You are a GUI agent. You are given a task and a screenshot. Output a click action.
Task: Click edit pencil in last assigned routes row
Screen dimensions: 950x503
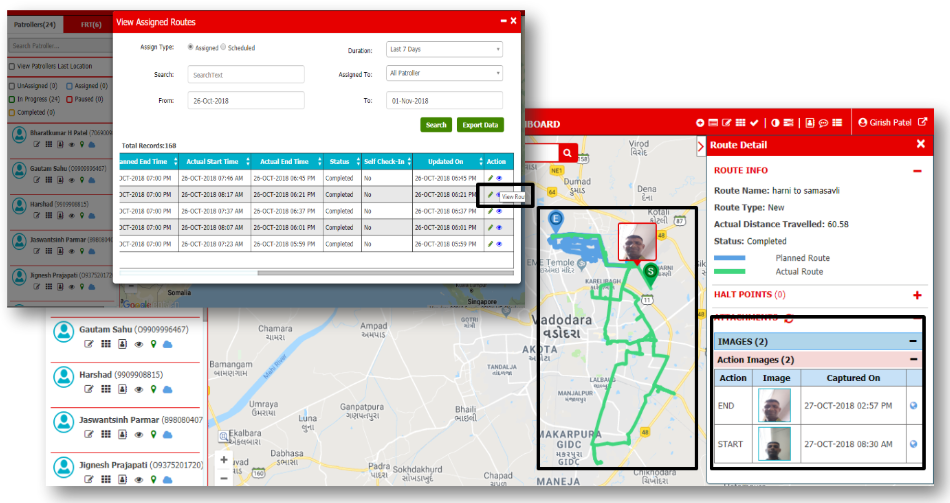tap(490, 244)
